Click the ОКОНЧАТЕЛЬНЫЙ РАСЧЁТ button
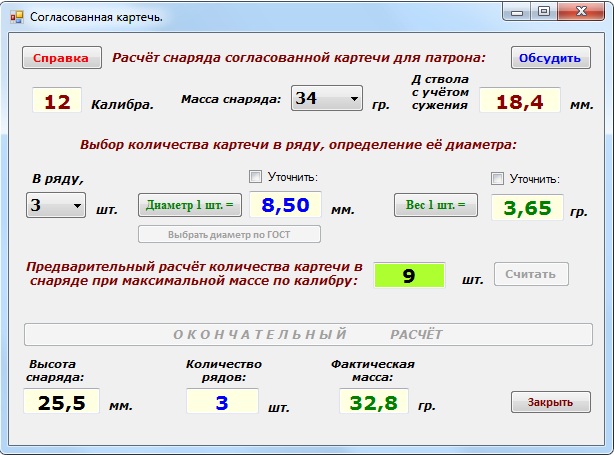Screen dimensions: 614x455 coord(308,334)
